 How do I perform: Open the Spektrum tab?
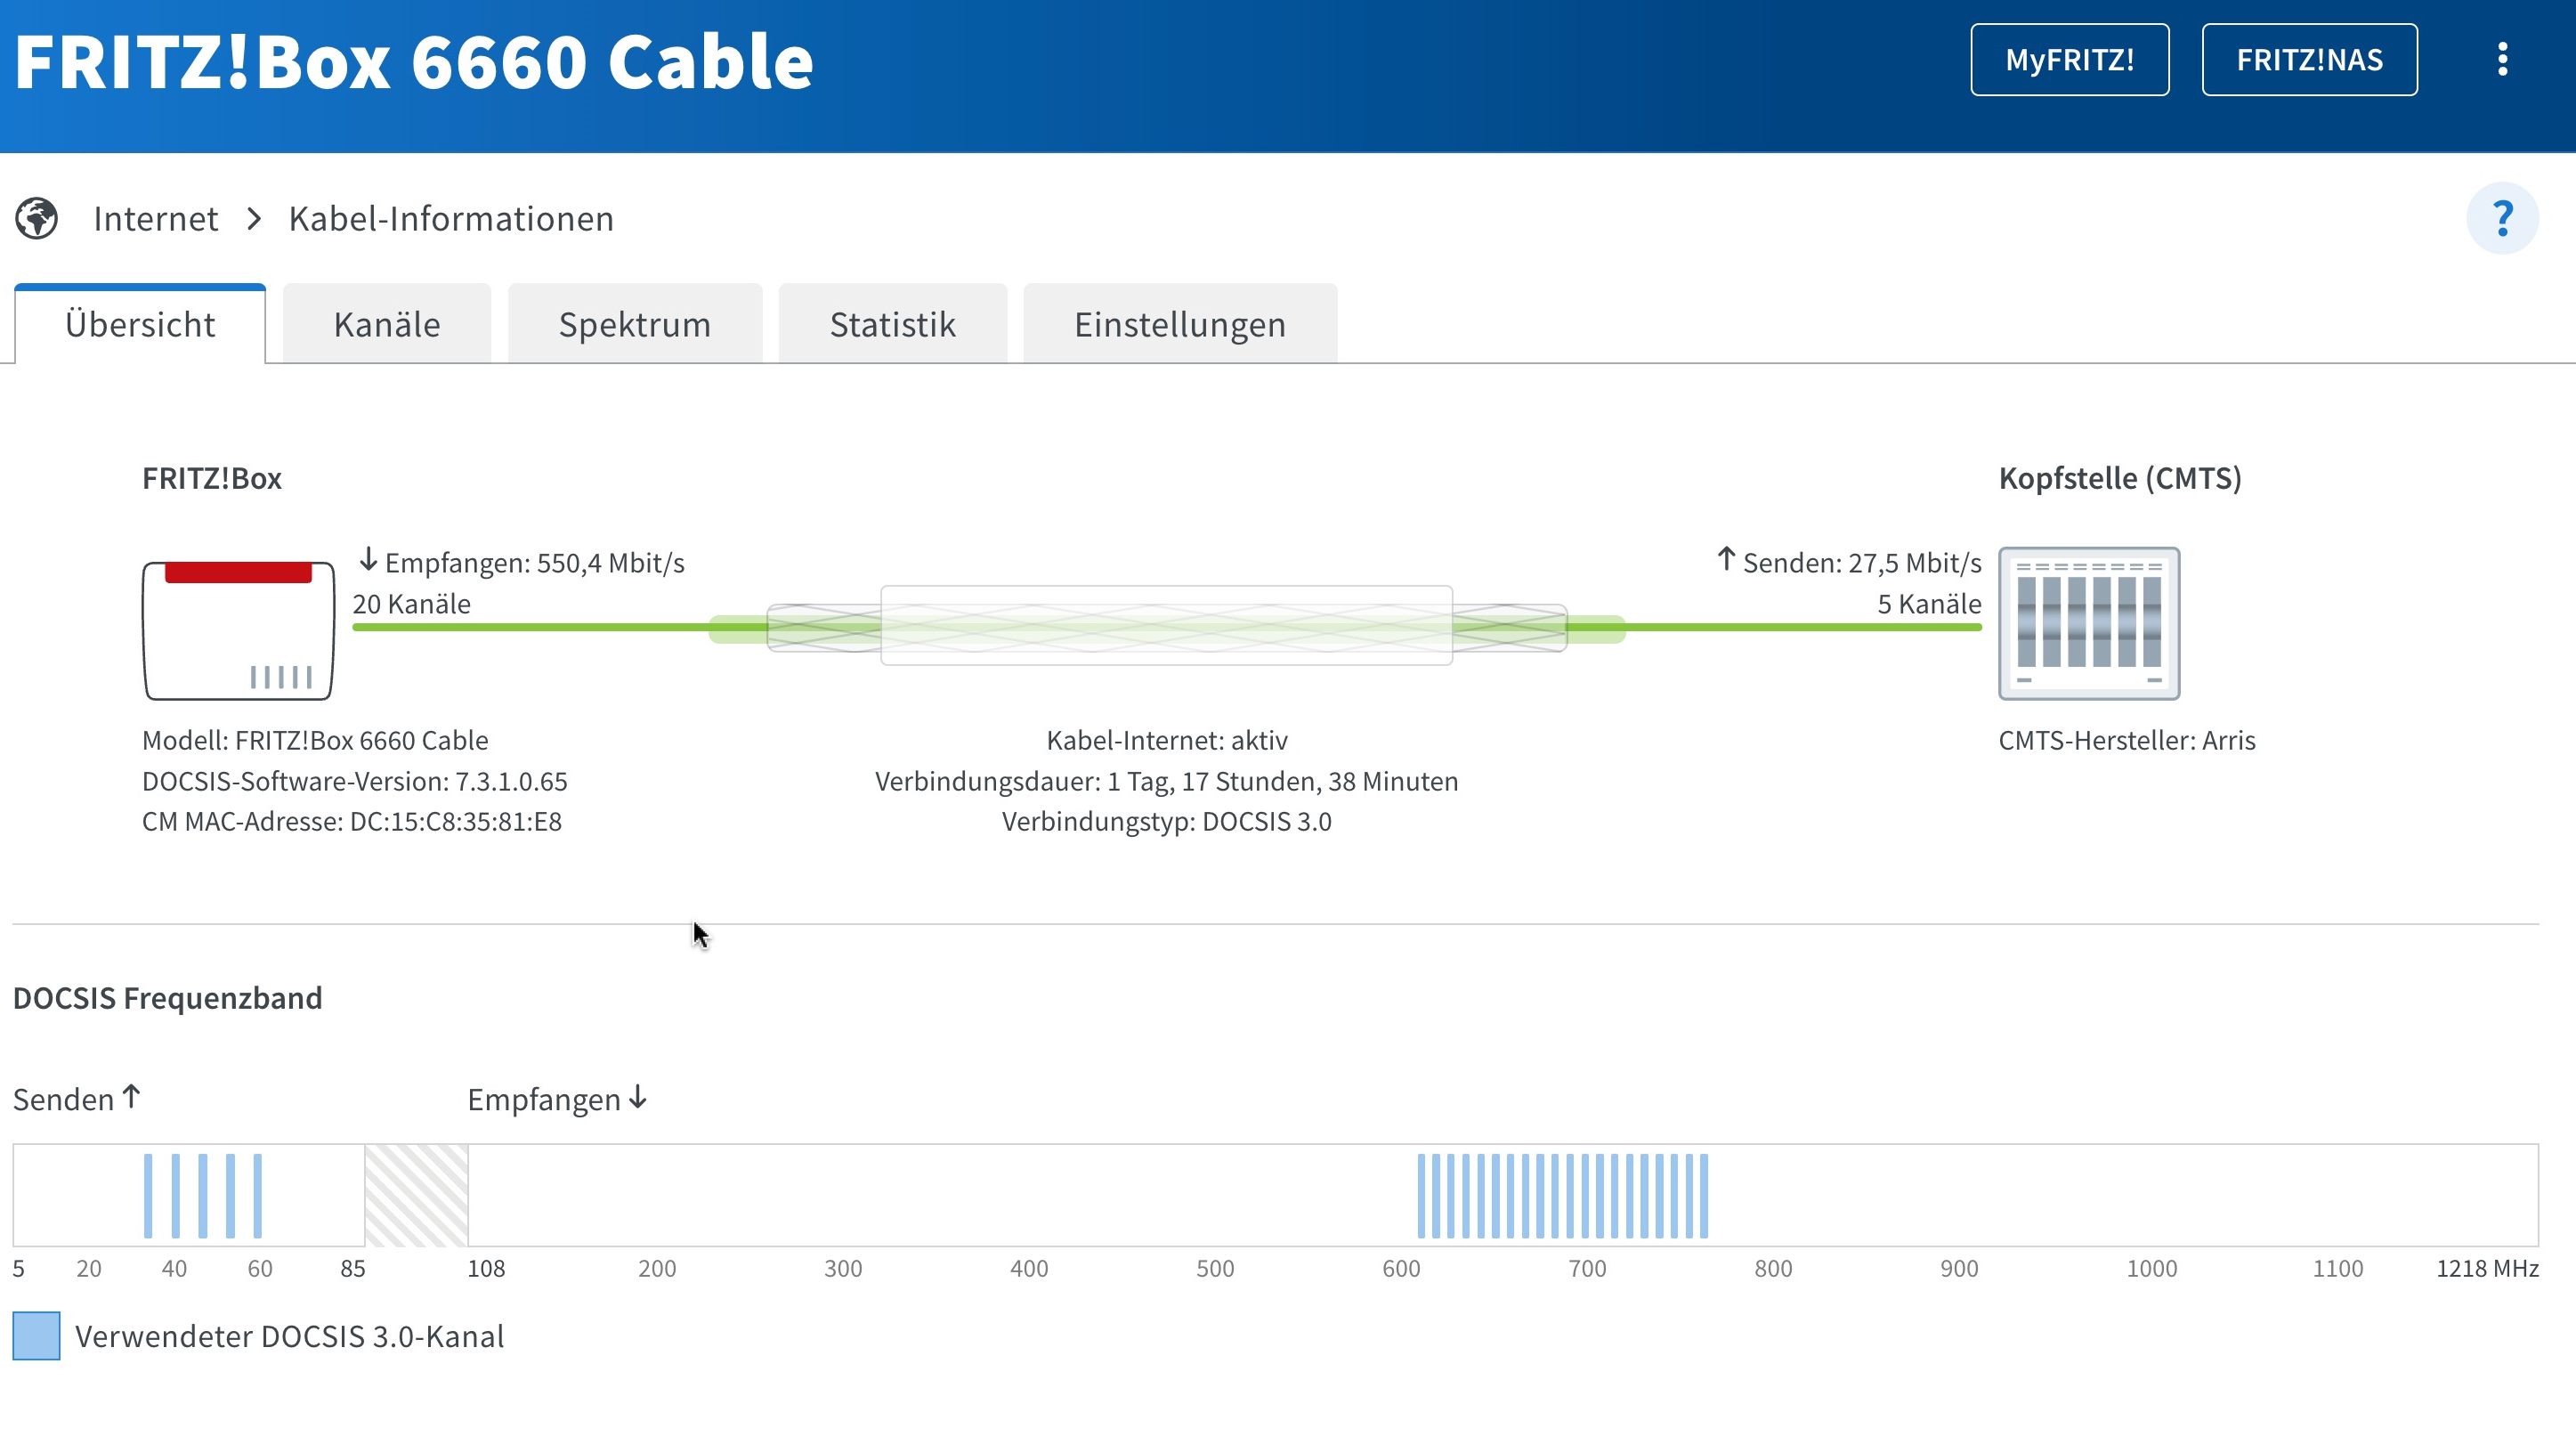[635, 324]
